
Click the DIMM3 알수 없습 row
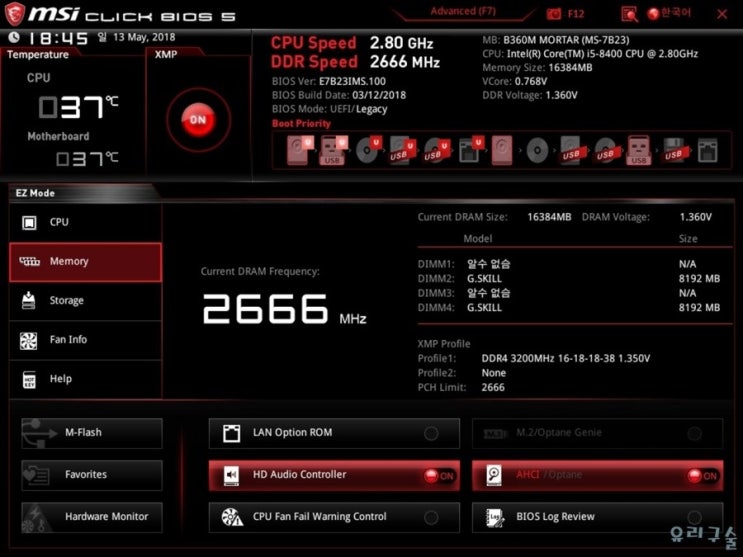point(569,293)
